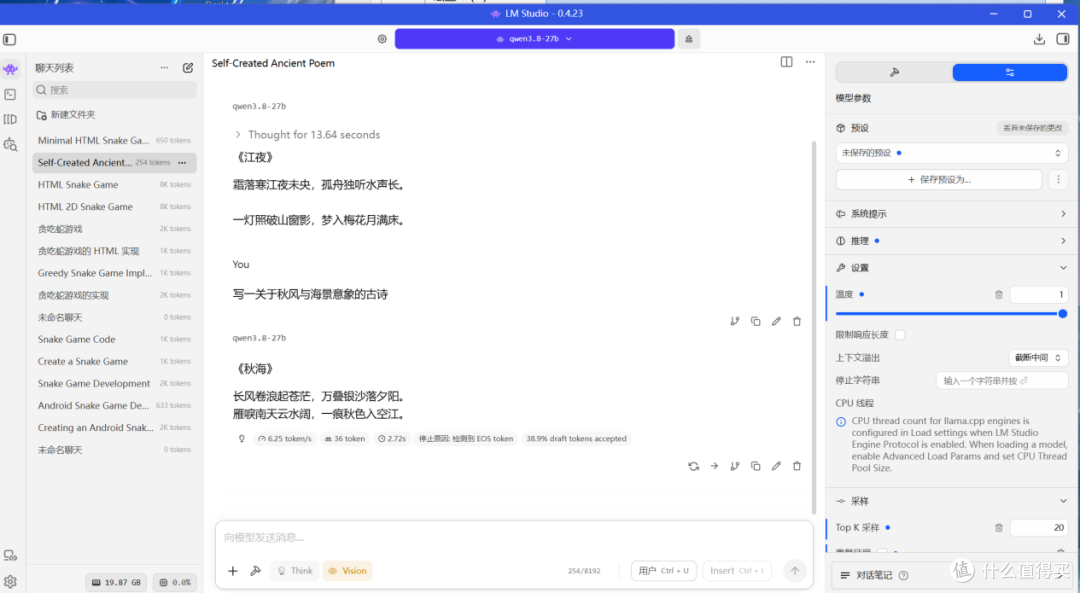
Task: Click the new folder icon 新建文件夹
Action: point(42,115)
